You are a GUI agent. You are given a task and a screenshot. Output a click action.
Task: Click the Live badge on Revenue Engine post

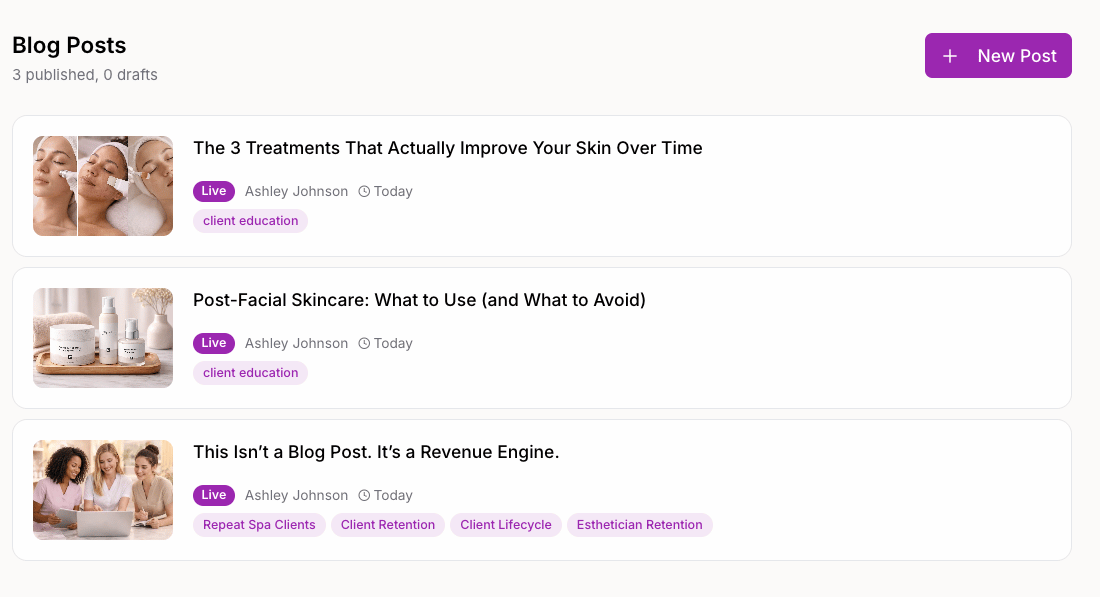214,495
